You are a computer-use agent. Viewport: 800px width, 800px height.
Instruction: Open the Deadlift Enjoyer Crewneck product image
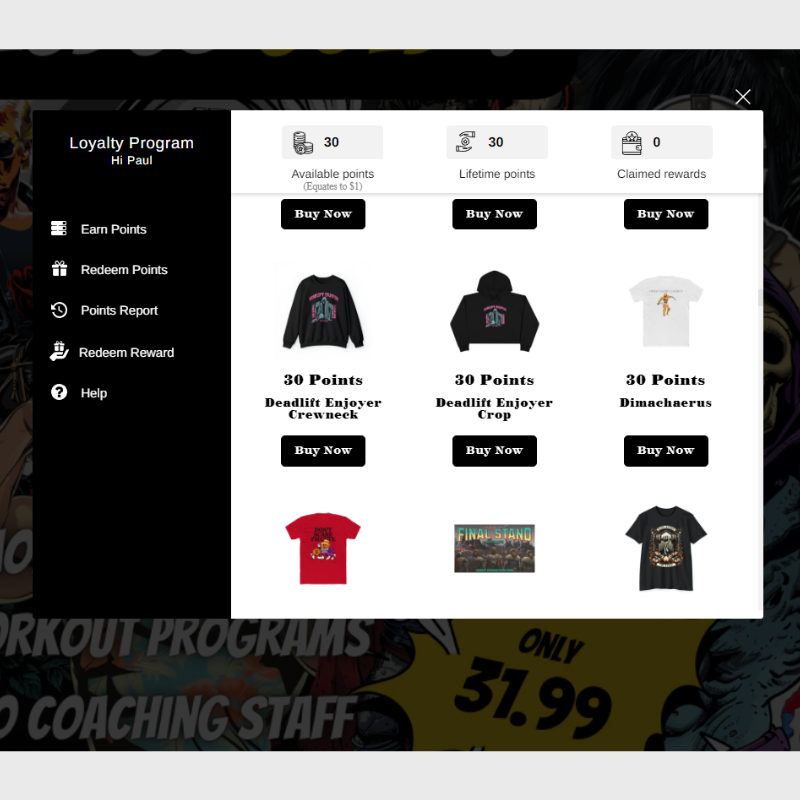click(323, 311)
